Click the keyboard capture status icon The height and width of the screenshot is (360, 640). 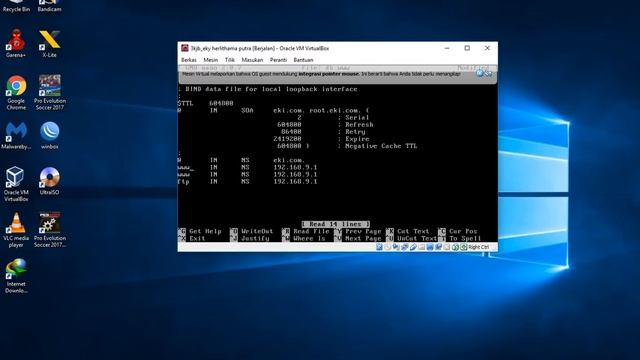(x=464, y=247)
